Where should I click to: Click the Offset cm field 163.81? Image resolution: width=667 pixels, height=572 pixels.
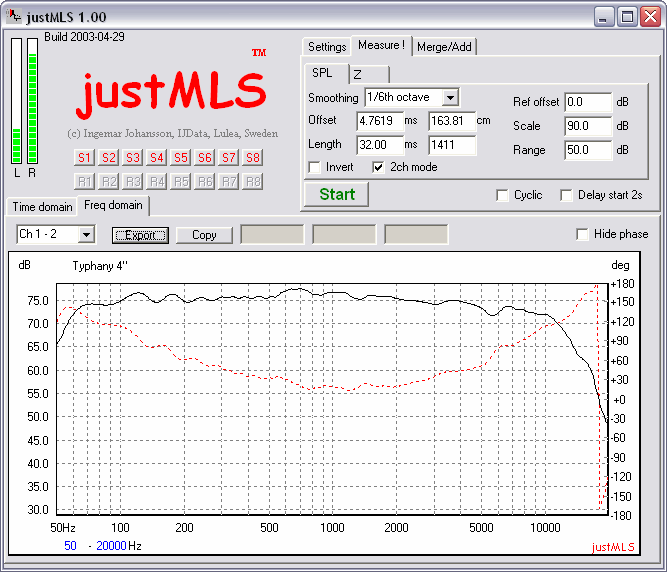pos(452,121)
